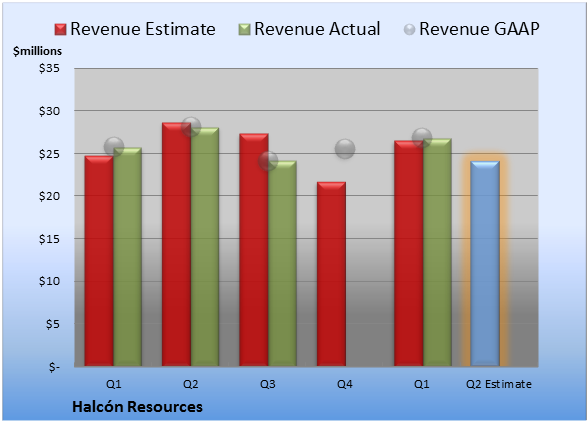
Task: Select the "Revenue Actual" legend label
Action: pos(317,29)
